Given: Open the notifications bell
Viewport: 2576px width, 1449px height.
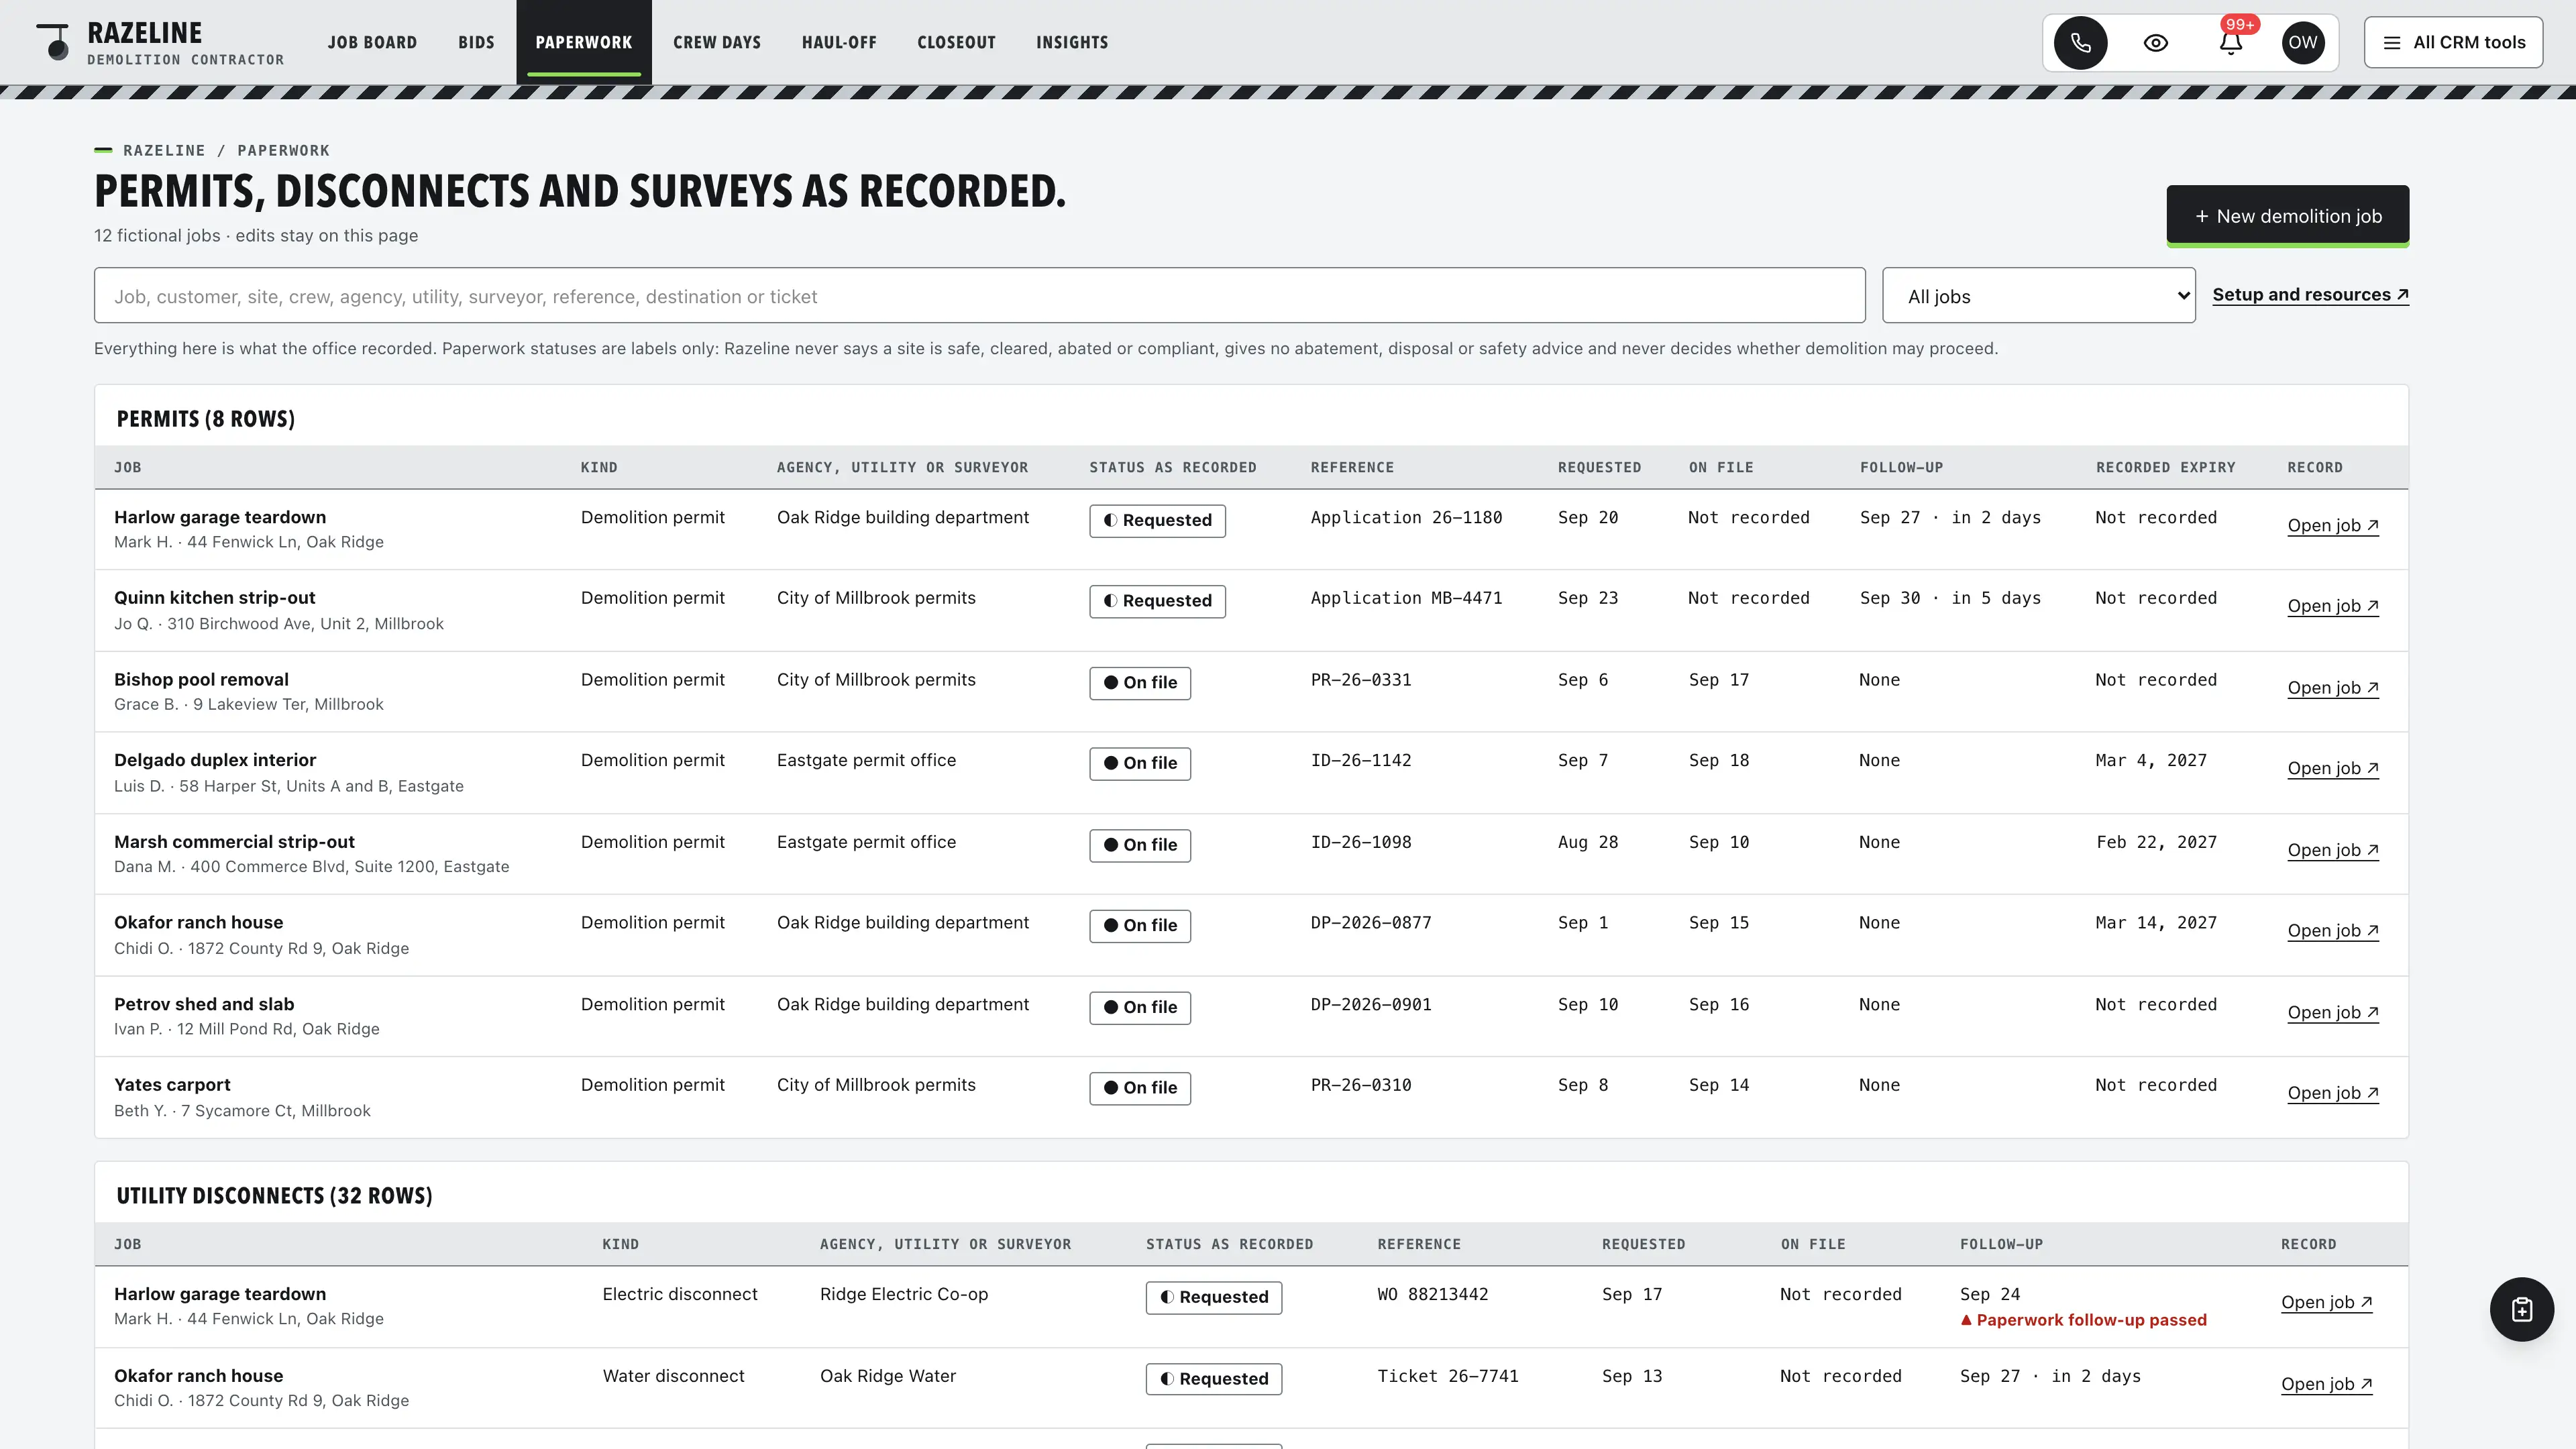Looking at the screenshot, I should coord(2230,43).
